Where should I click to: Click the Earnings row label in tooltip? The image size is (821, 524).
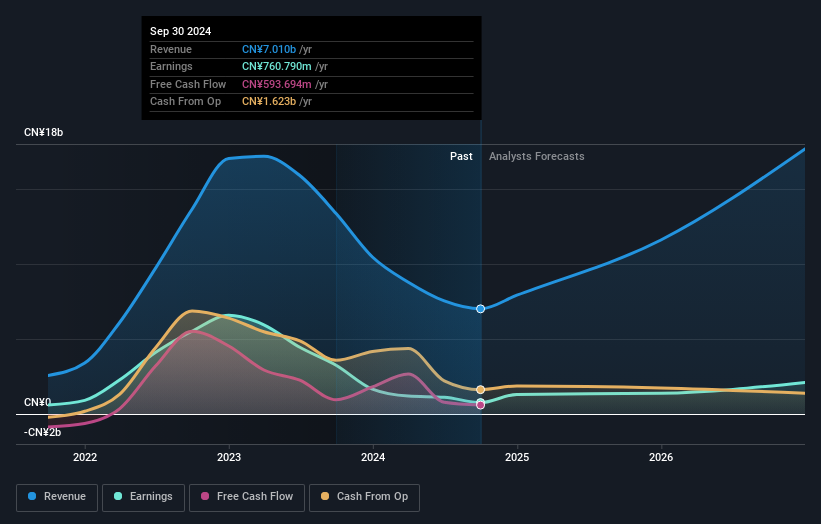171,66
